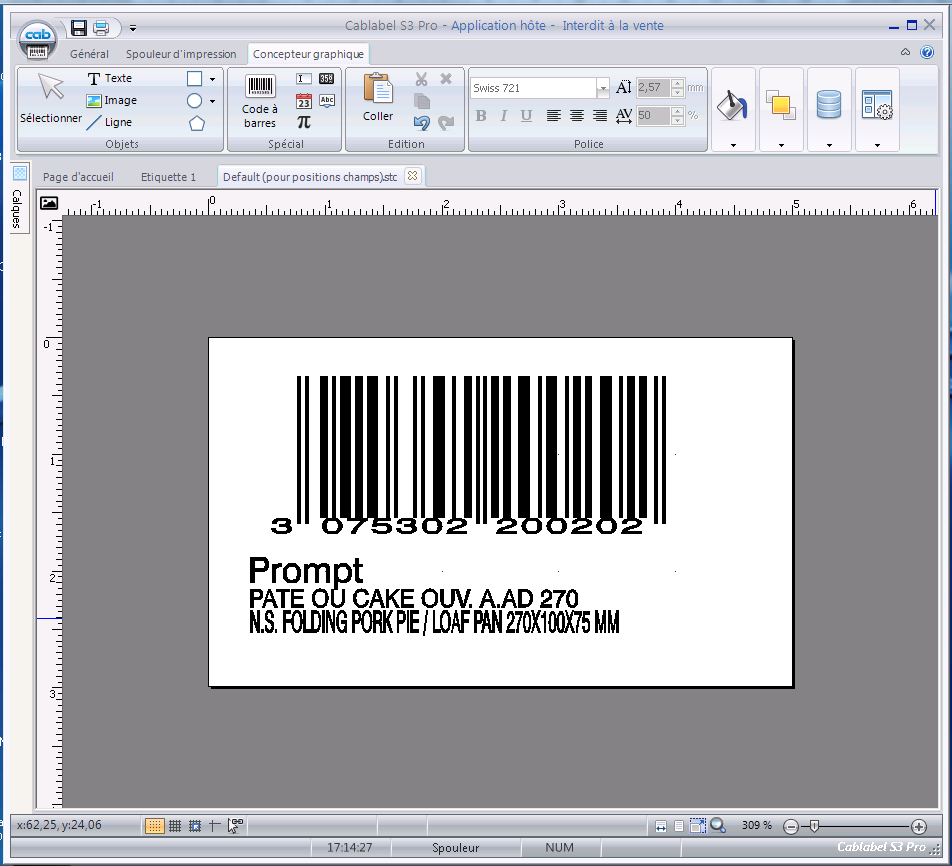Click the save floppy disk icon
This screenshot has height=866, width=952.
(79, 27)
